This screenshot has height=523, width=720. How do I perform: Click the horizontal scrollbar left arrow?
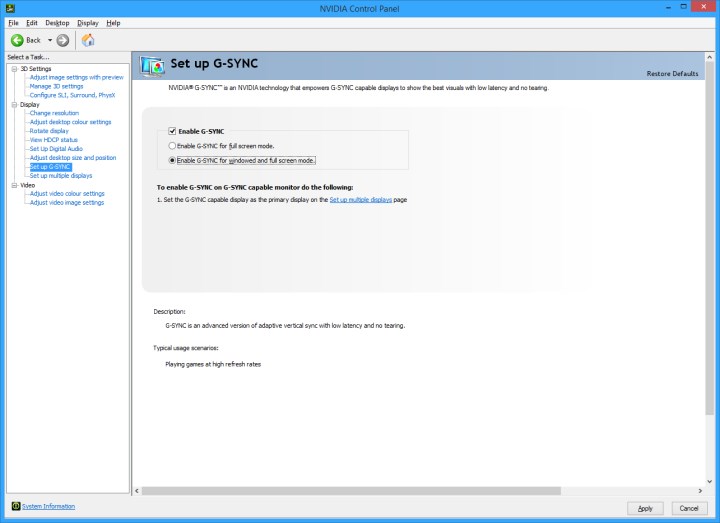(x=137, y=491)
